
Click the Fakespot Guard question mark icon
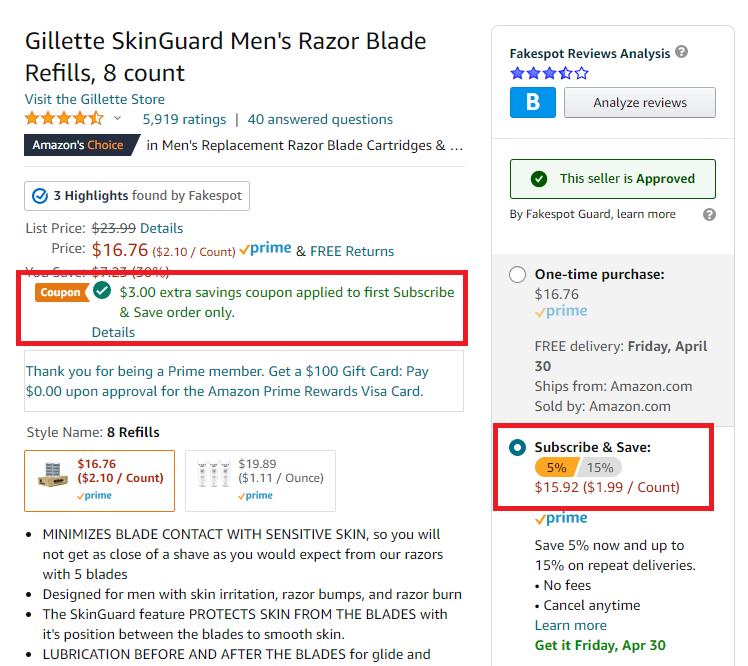[709, 215]
